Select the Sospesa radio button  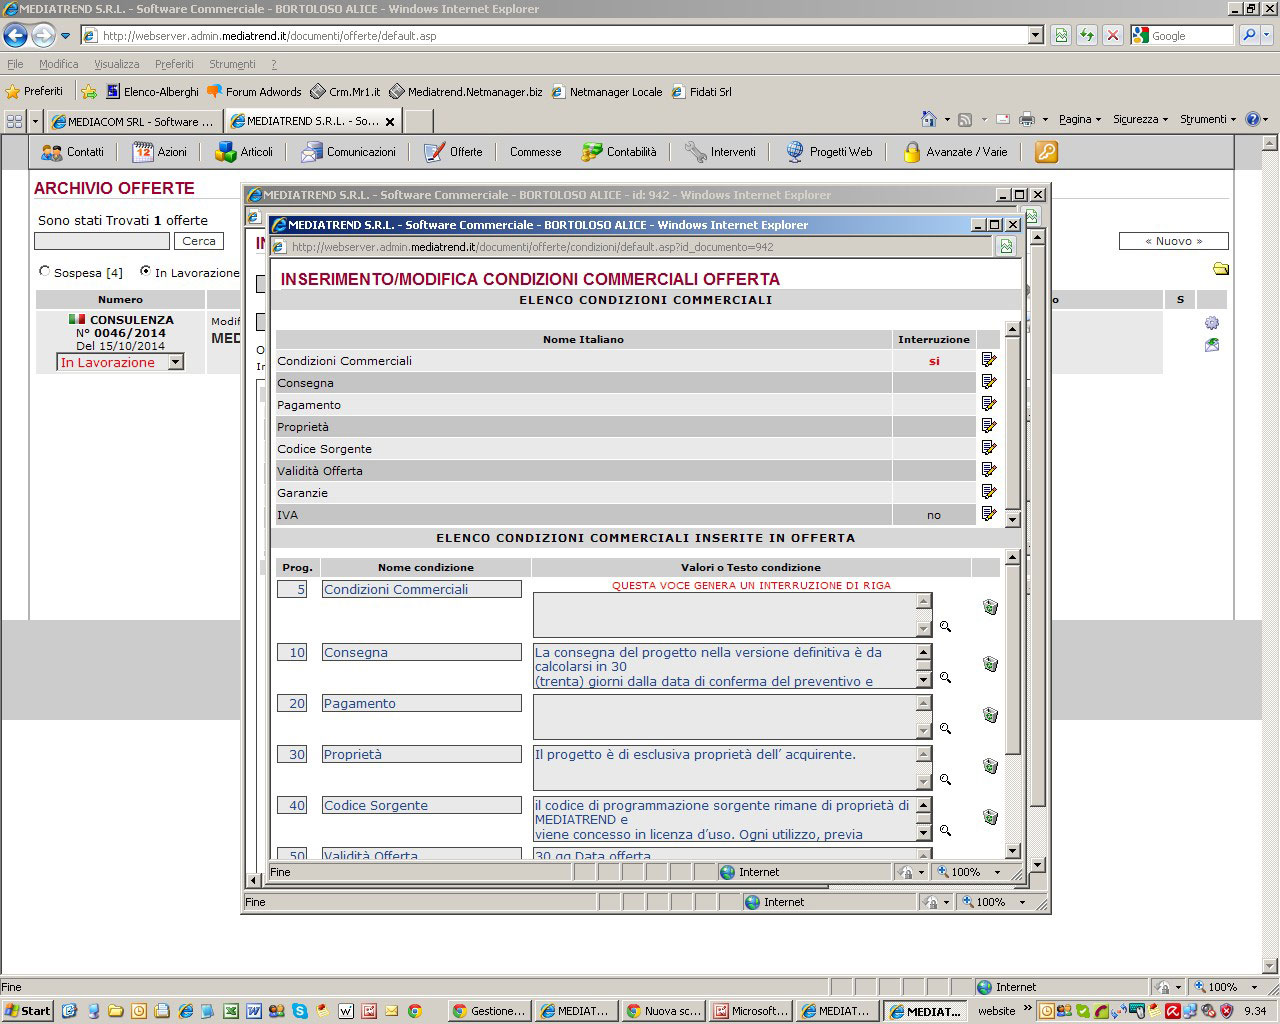coord(44,272)
